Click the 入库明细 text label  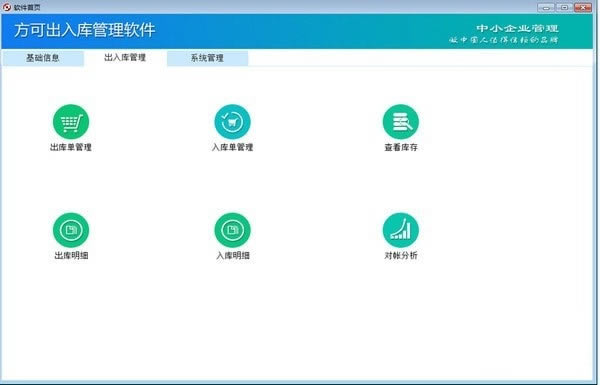point(233,256)
